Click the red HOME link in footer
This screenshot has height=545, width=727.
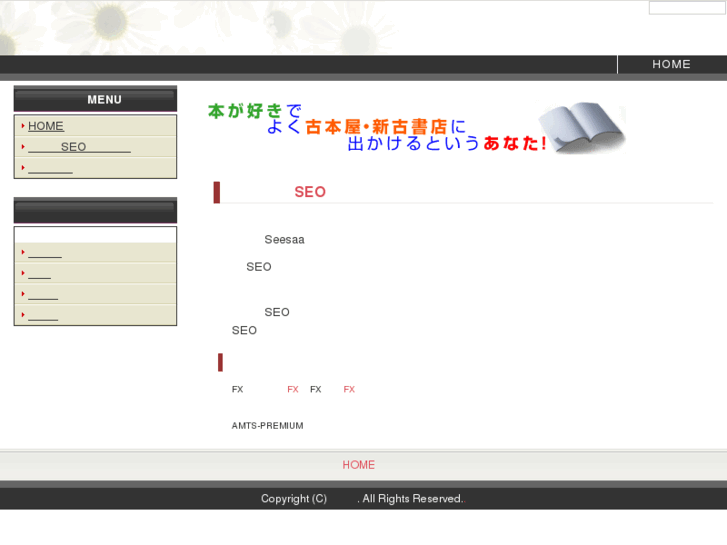358,465
